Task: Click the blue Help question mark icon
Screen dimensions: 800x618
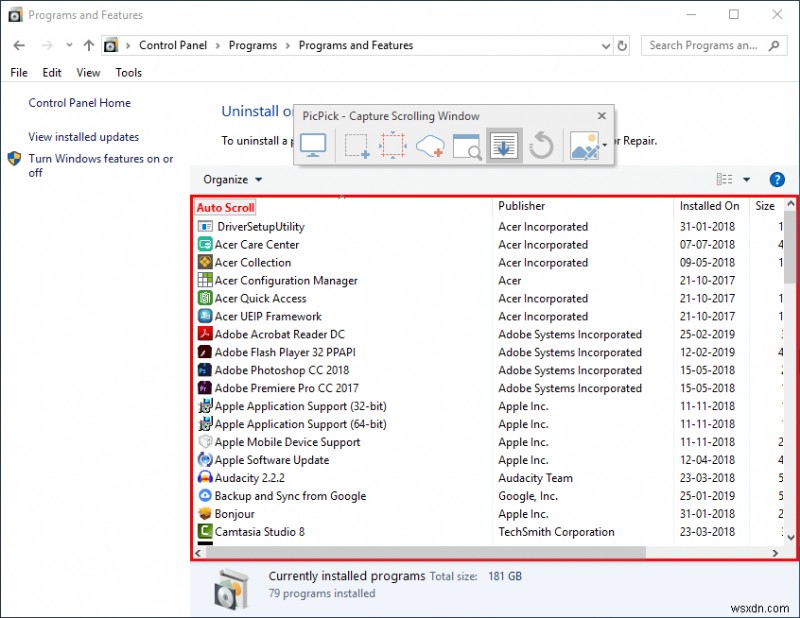Action: point(777,179)
